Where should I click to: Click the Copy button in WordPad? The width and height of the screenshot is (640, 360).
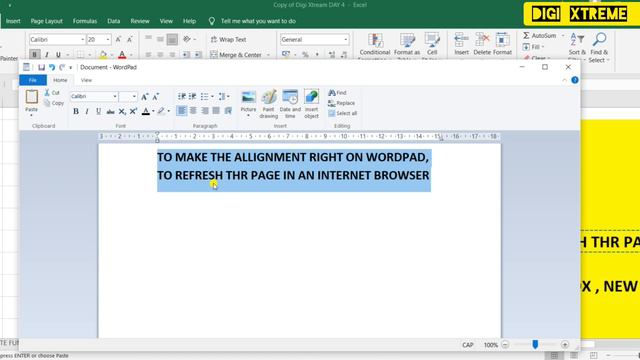tap(54, 103)
